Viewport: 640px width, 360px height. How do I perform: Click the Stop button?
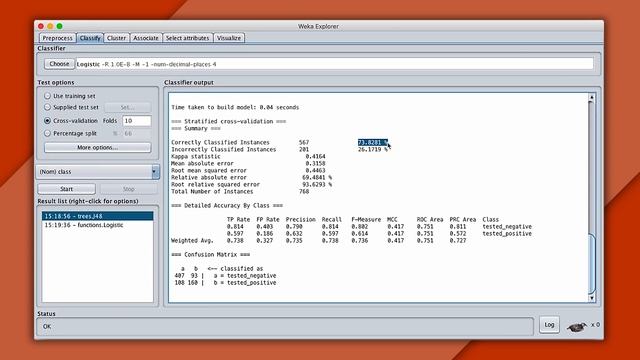tap(129, 189)
